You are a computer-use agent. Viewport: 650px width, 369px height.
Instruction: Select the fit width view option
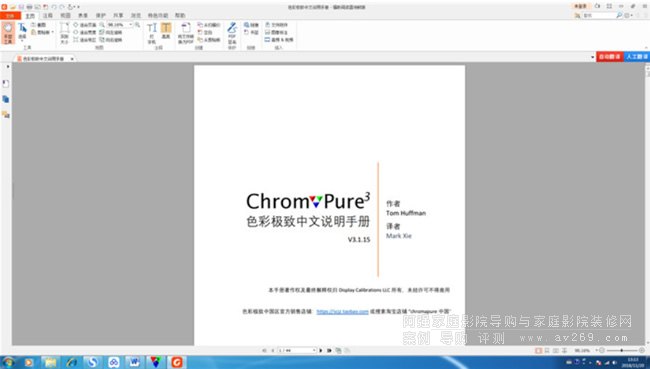(x=85, y=32)
